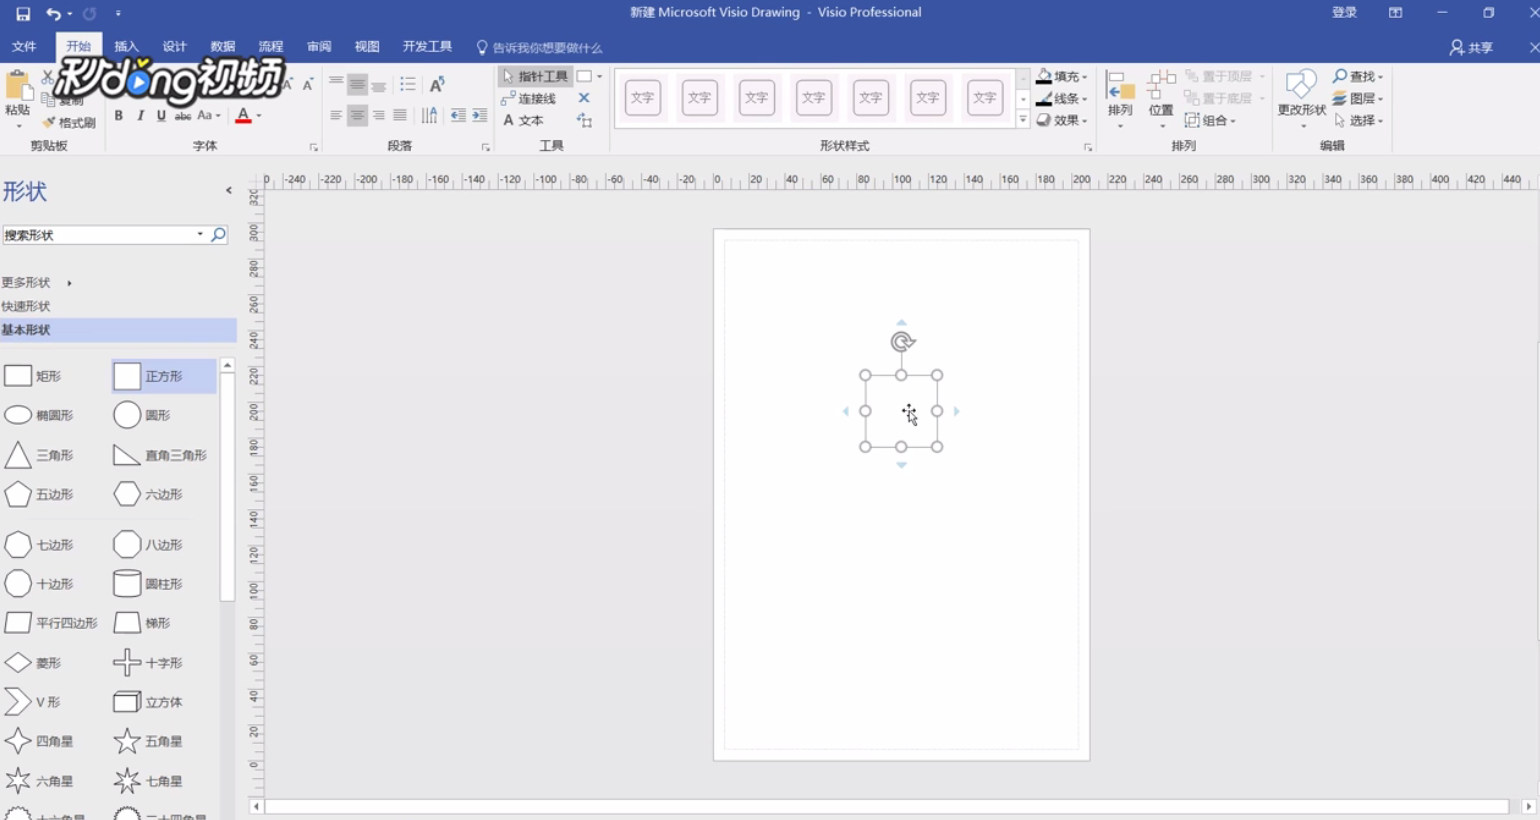Toggle strikethrough (abc) formatting
This screenshot has height=820, width=1540.
183,115
